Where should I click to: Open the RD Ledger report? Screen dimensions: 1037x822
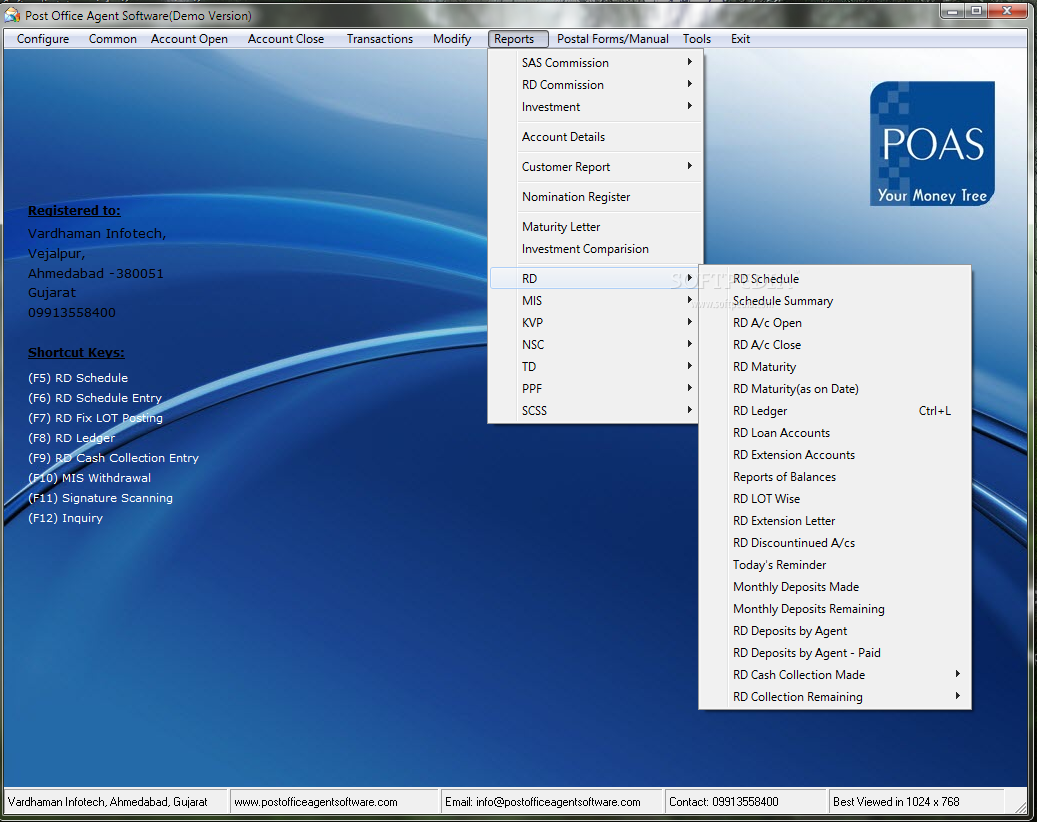click(x=835, y=410)
